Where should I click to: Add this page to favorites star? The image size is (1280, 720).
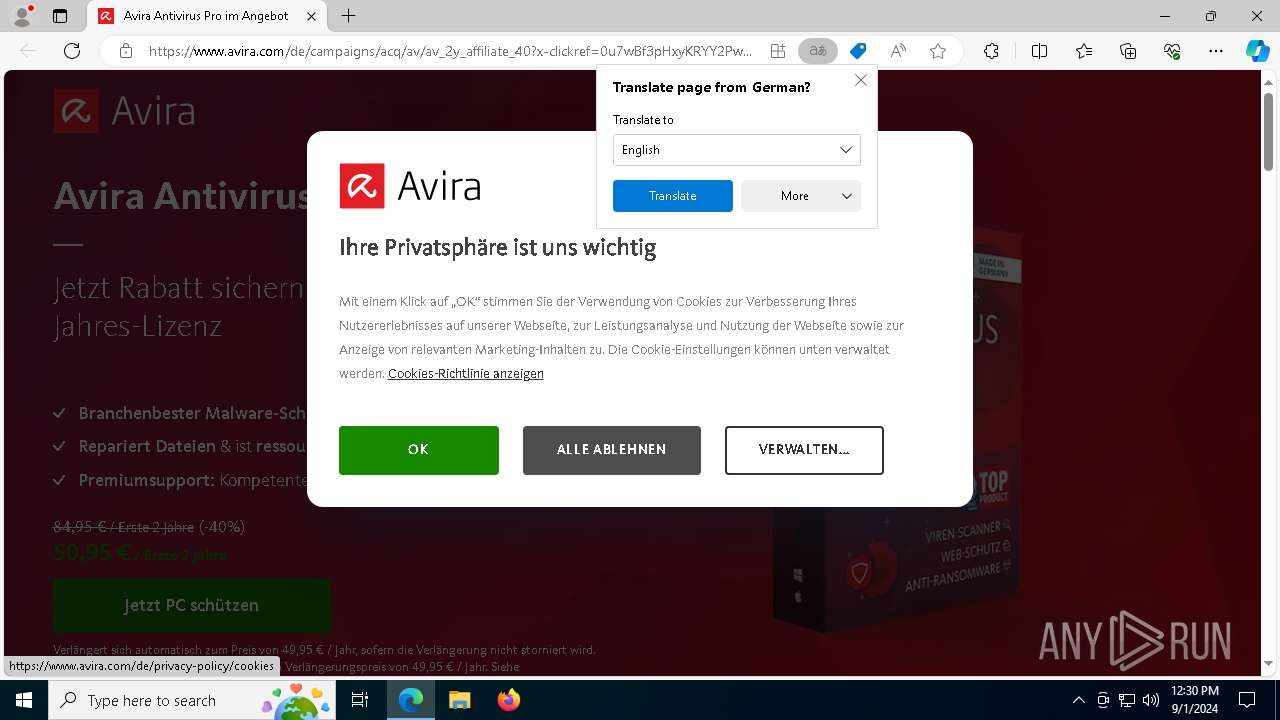coord(938,51)
